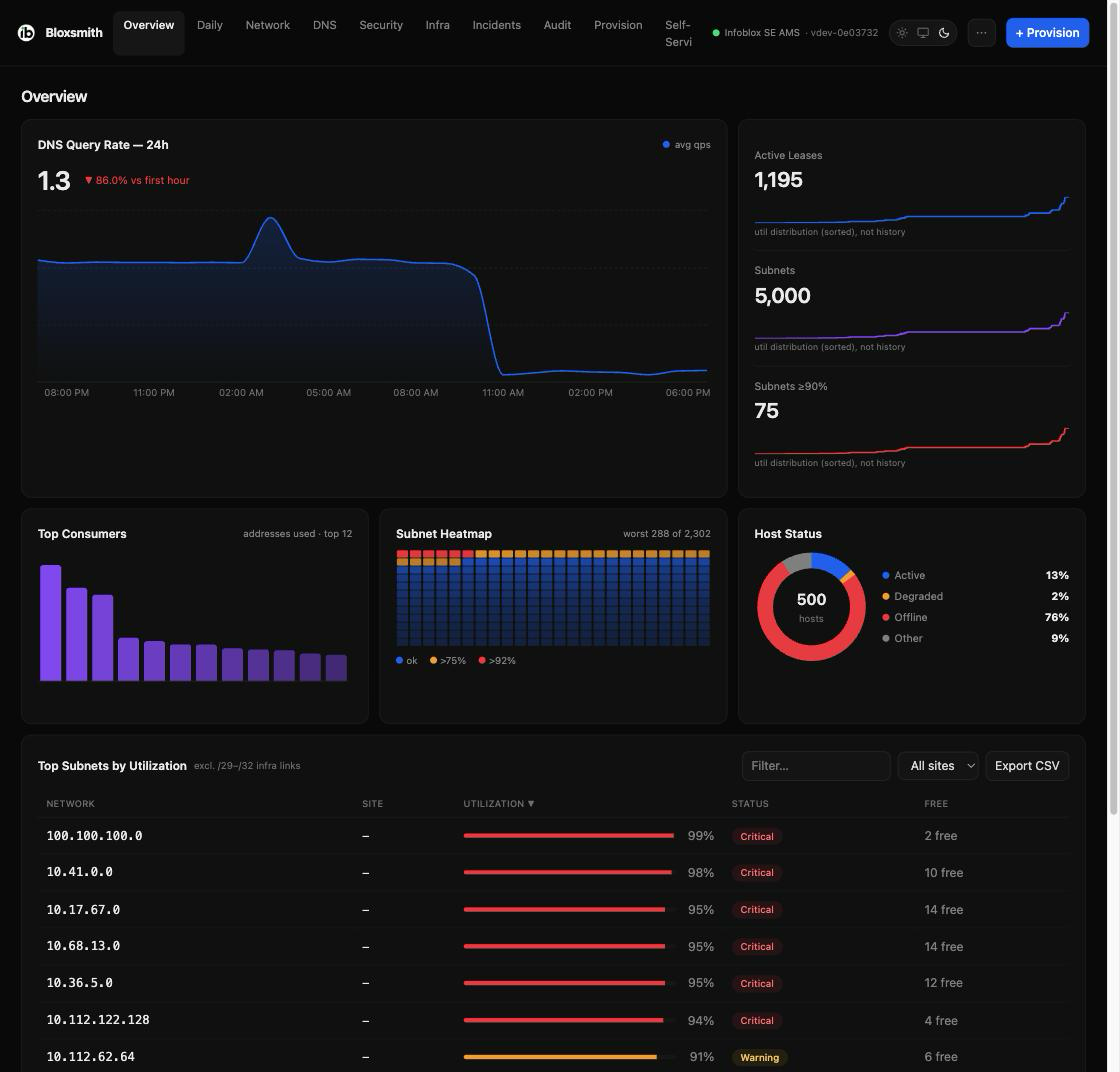Toggle the Active host status legend
Screen dimensions: 1120x1072
coord(904,575)
